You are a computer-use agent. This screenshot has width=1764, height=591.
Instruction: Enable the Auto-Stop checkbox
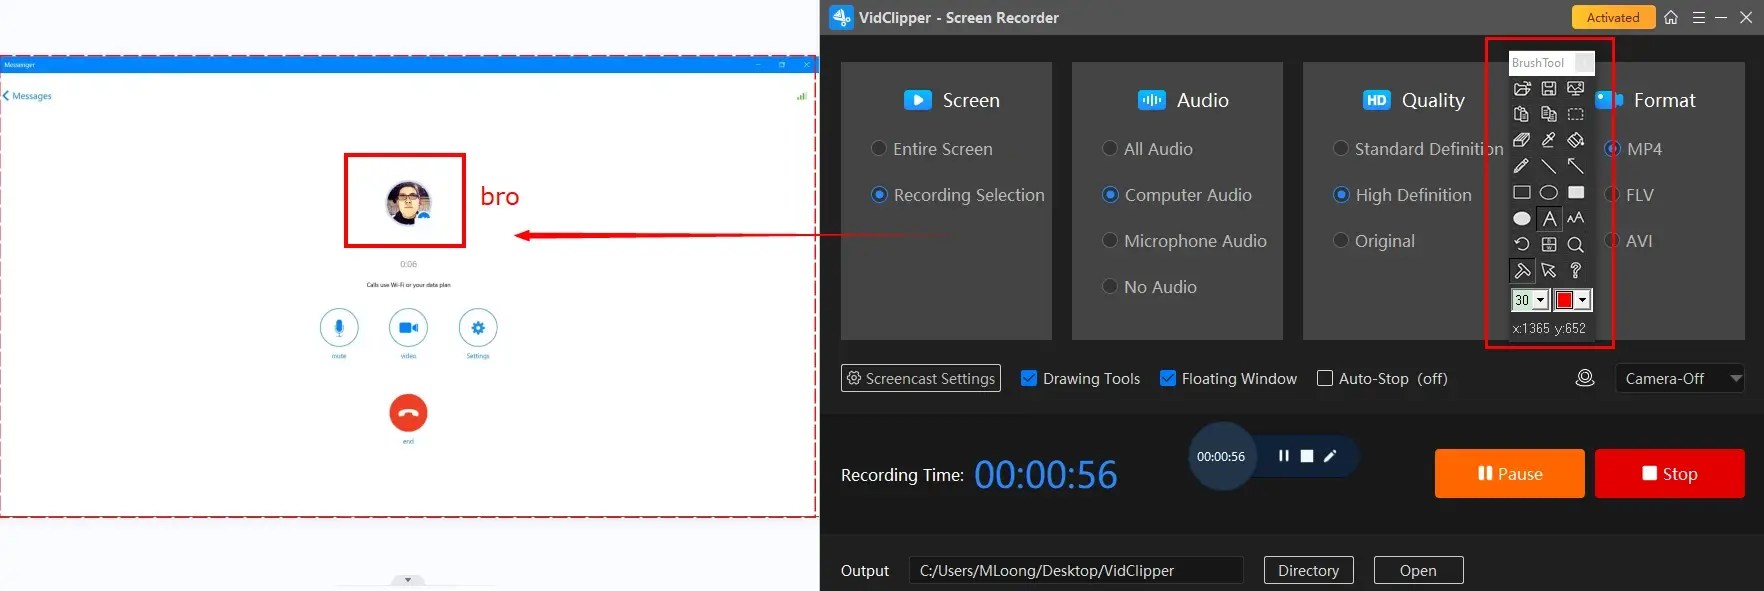tap(1325, 378)
